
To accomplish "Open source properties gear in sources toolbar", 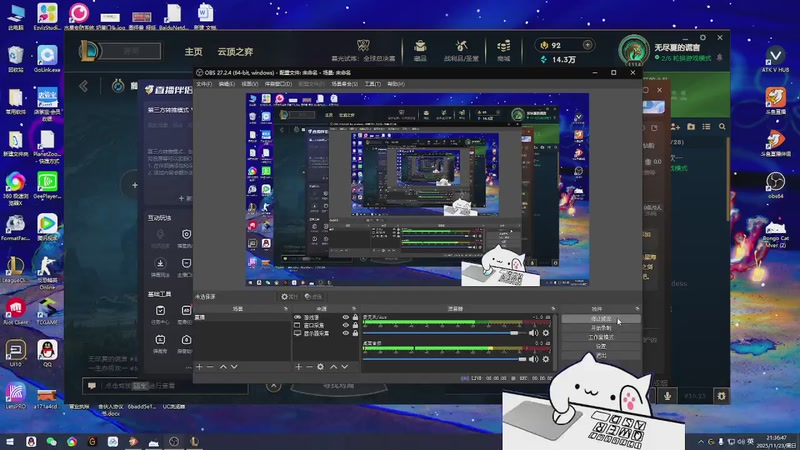I will (320, 367).
